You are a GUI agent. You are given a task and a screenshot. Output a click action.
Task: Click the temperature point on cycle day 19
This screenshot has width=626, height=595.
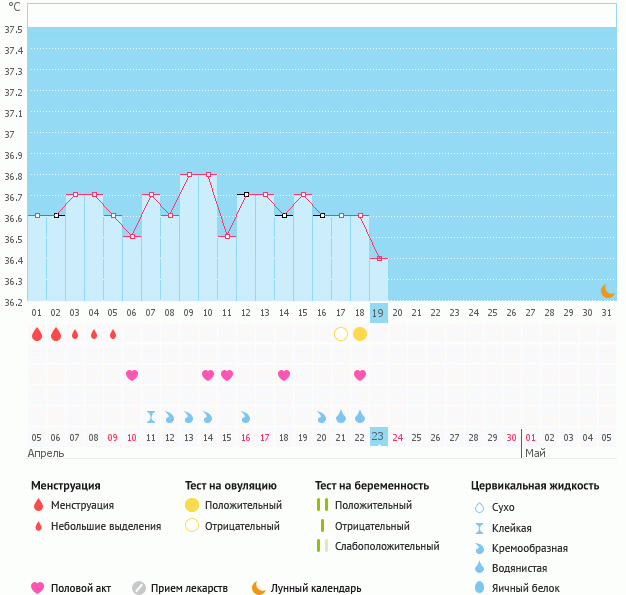tap(379, 258)
